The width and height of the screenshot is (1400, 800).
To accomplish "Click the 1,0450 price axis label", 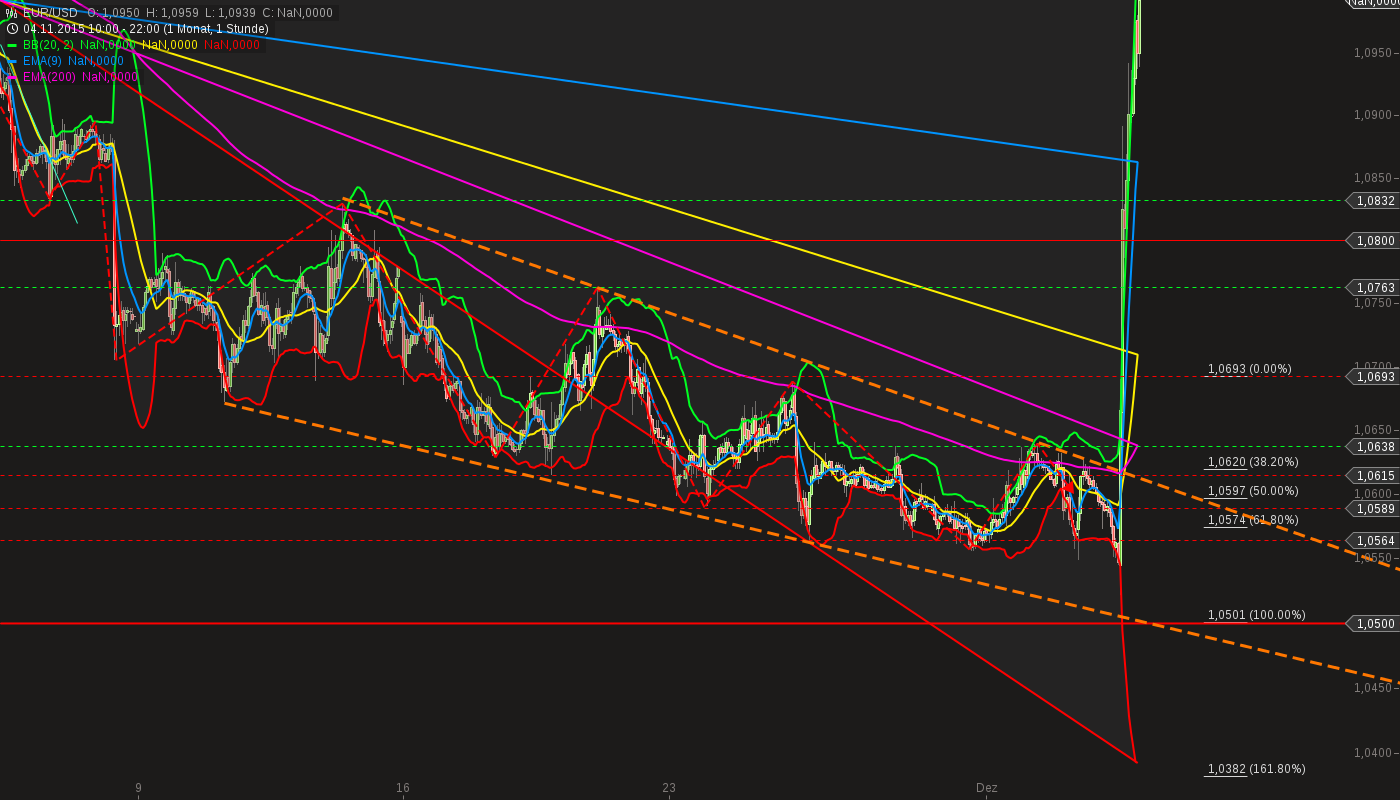I will pyautogui.click(x=1372, y=687).
